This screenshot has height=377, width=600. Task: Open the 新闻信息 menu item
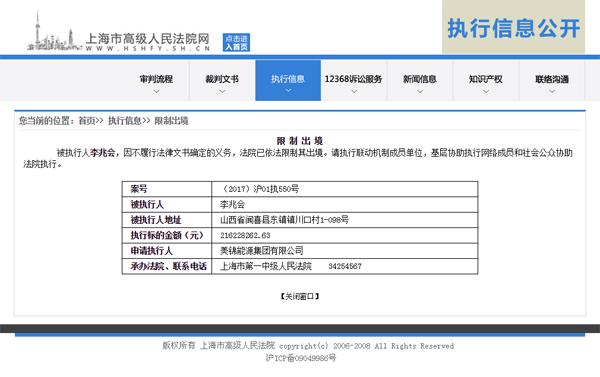(420, 79)
